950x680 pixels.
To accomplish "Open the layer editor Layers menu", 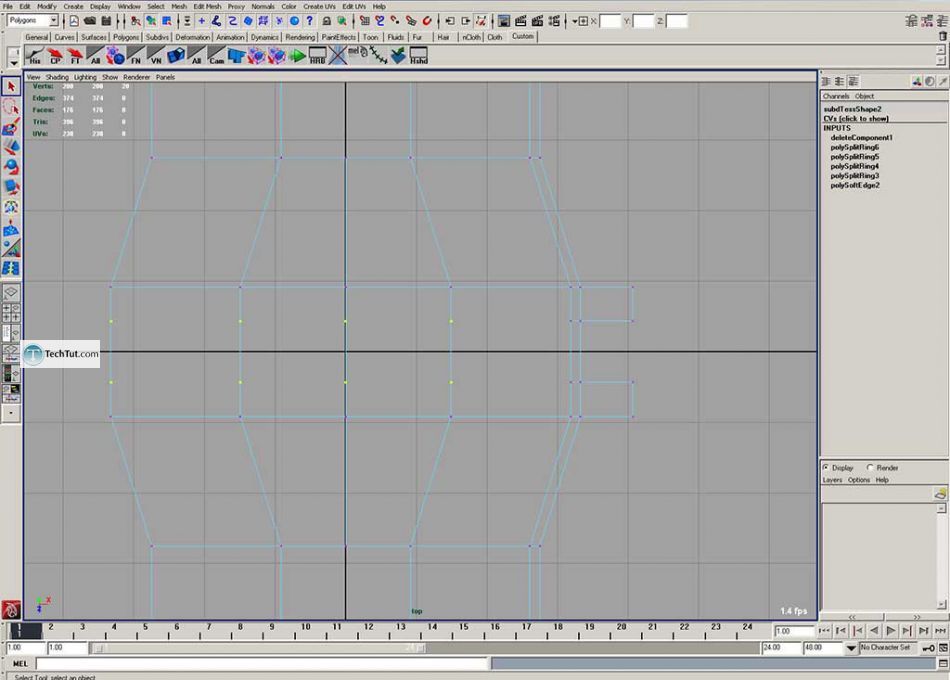I will pyautogui.click(x=832, y=480).
